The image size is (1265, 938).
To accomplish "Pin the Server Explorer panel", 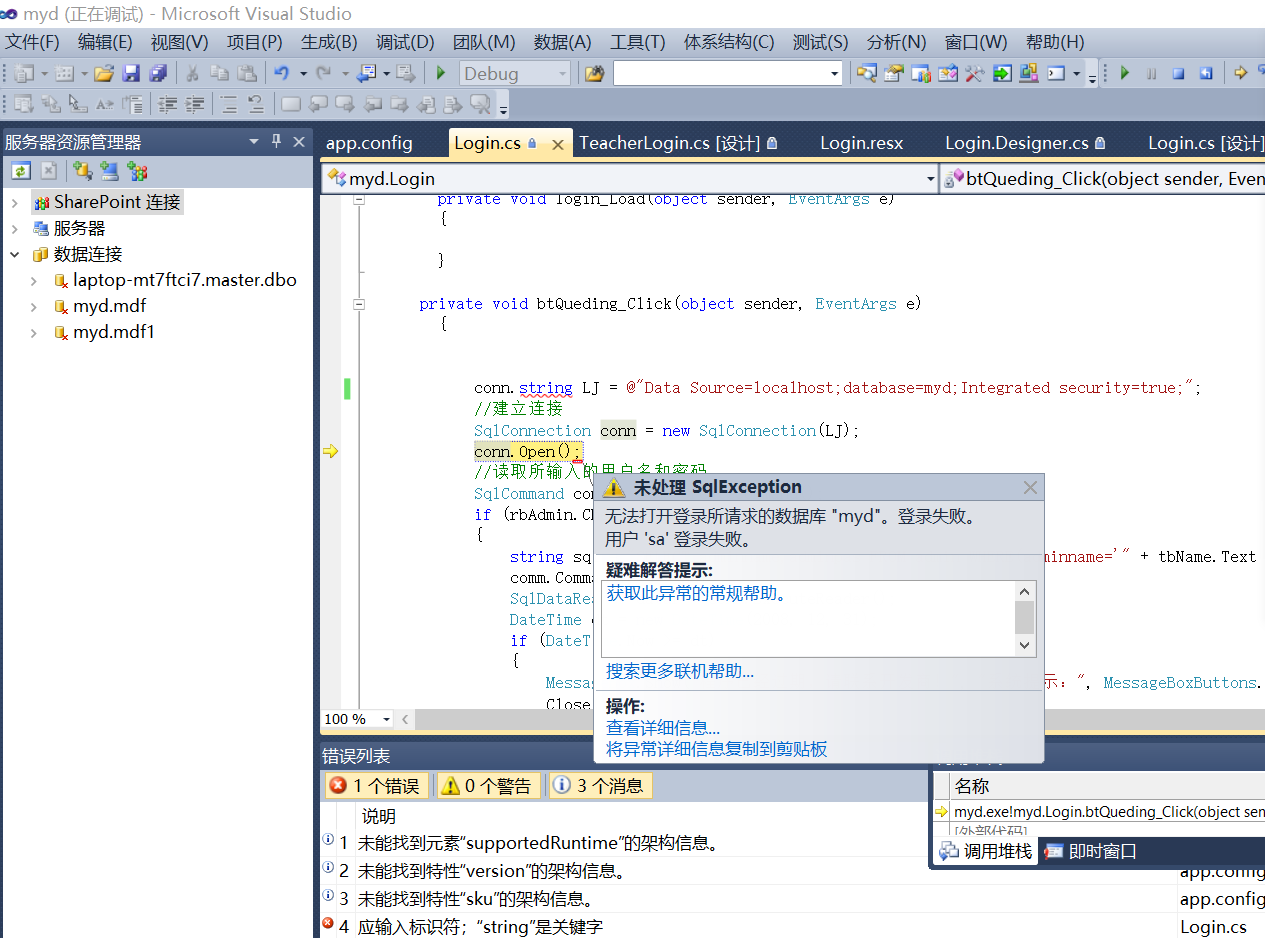I will pos(277,141).
